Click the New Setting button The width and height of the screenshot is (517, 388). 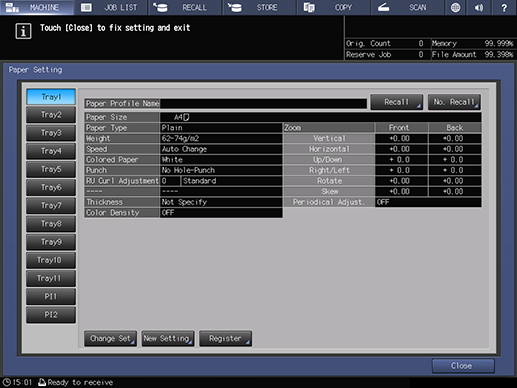[x=168, y=339]
